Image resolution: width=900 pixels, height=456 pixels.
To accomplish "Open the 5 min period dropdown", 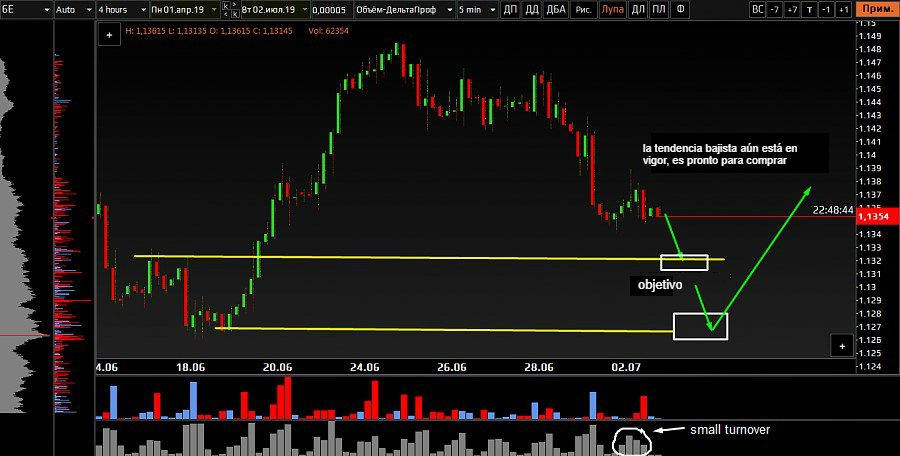I will pyautogui.click(x=475, y=9).
